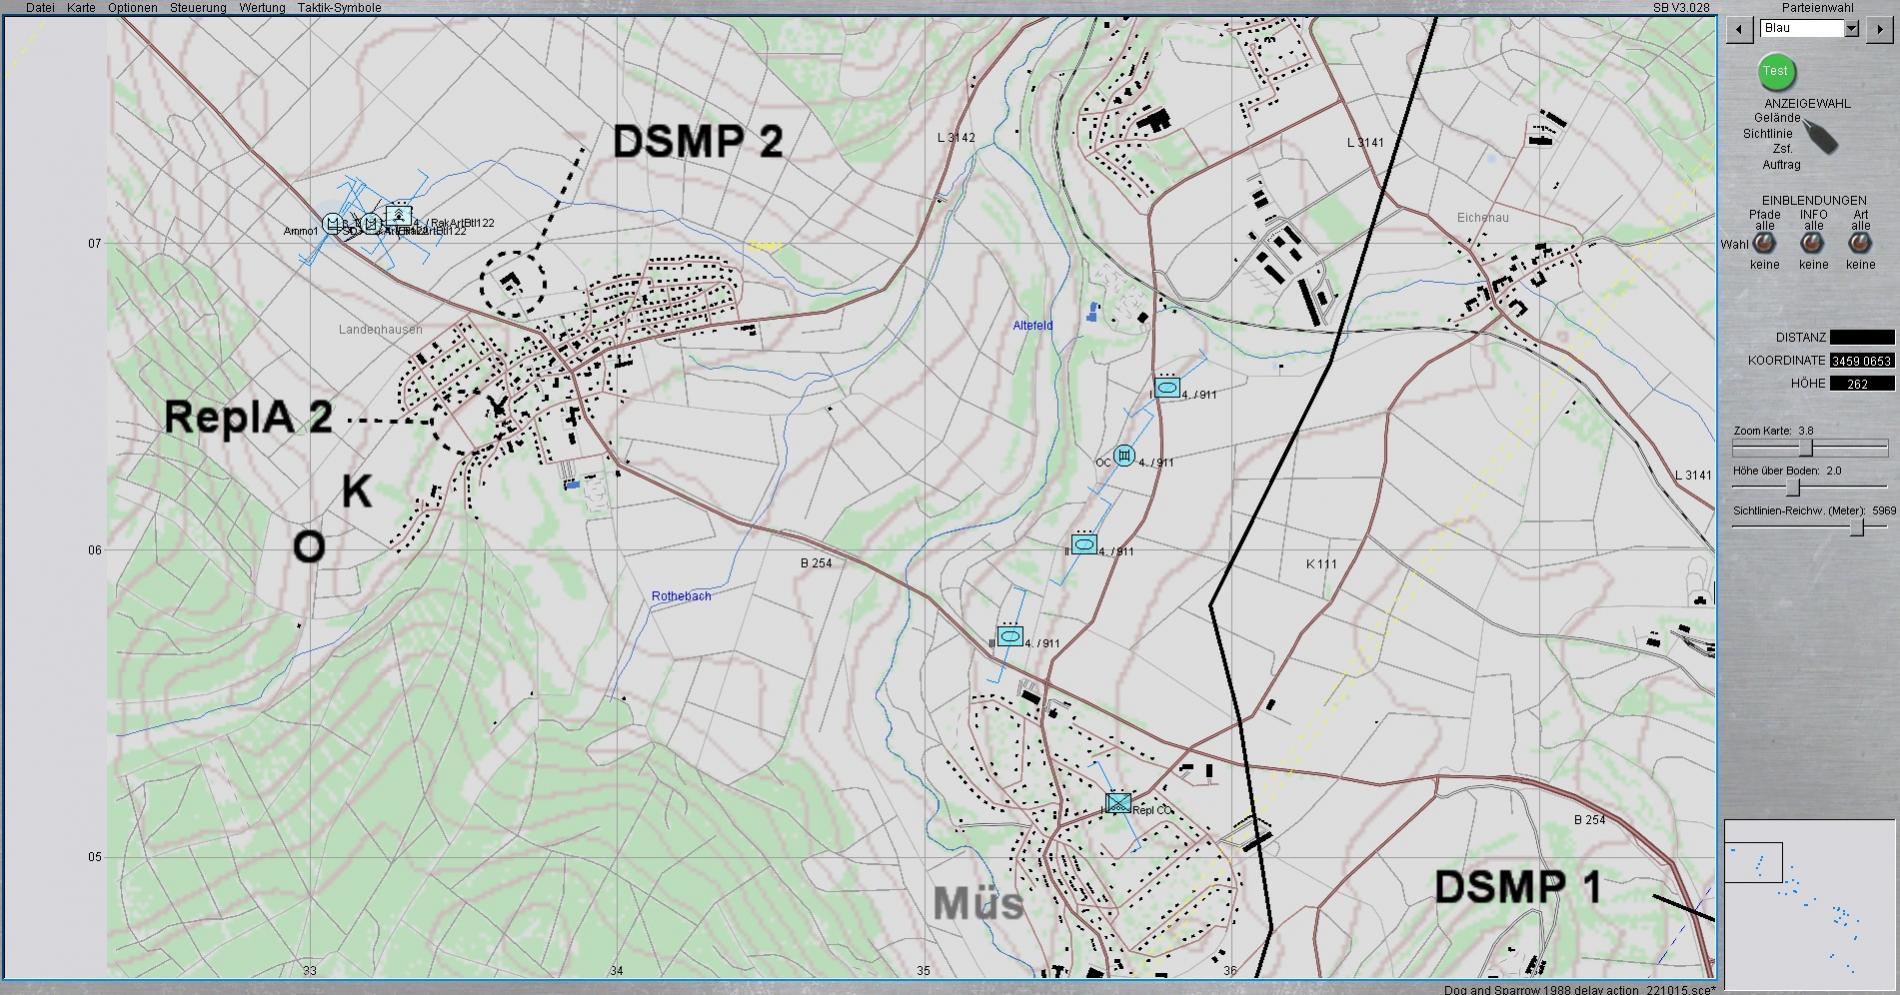Click the next party arrow button
The image size is (1900, 995).
click(1879, 29)
